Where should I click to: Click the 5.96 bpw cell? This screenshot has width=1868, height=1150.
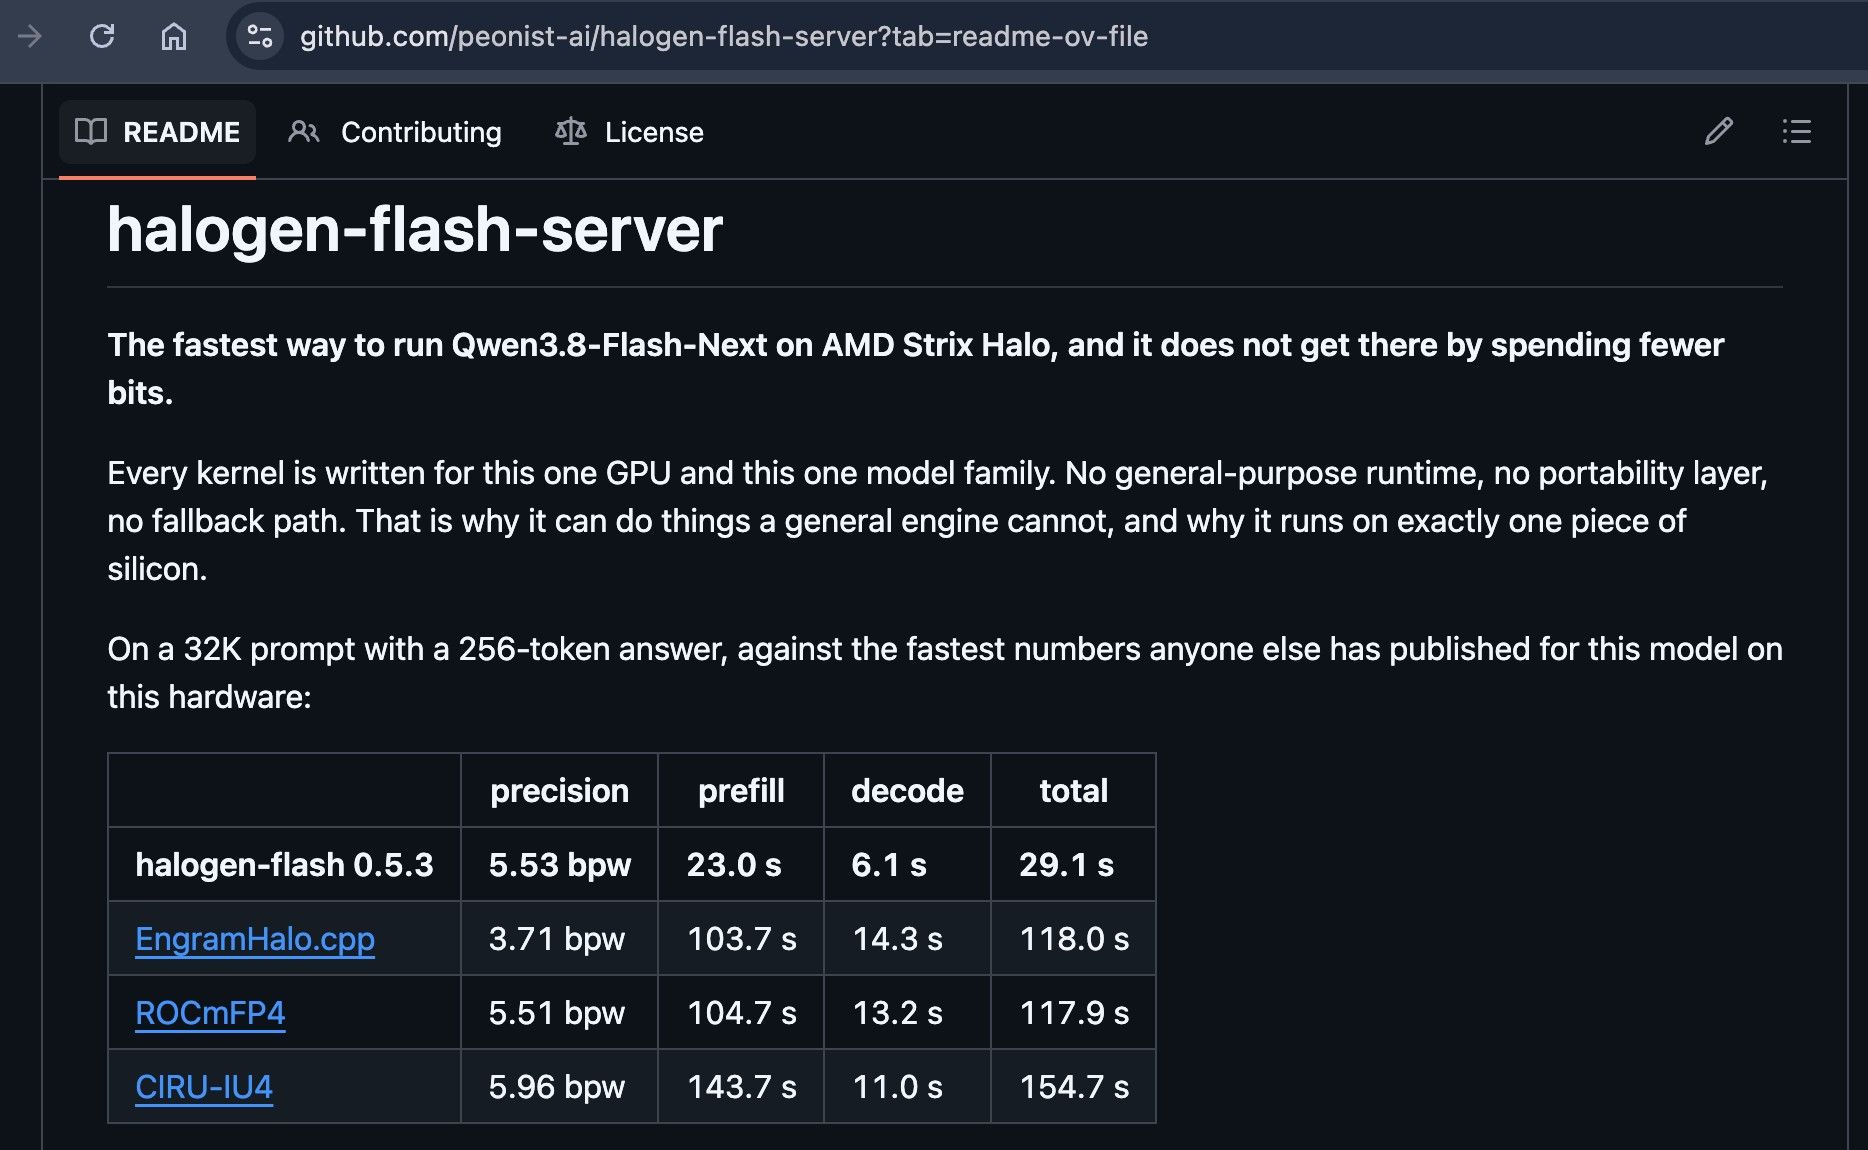(557, 1087)
